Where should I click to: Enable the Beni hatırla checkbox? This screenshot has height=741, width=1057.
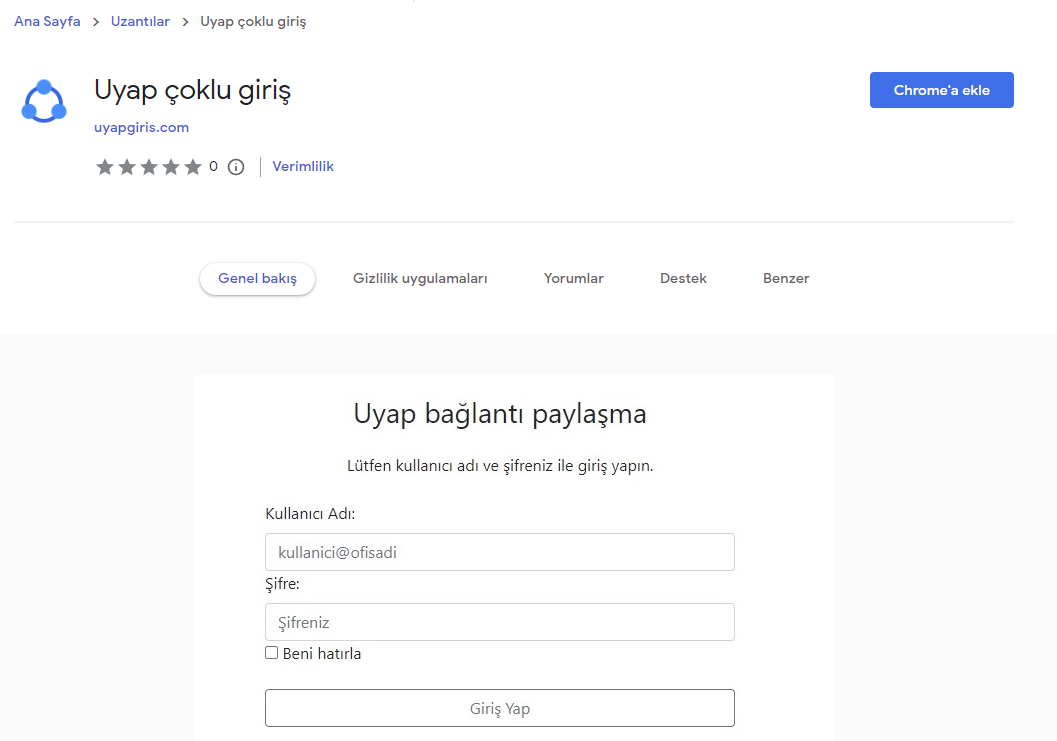[x=272, y=653]
